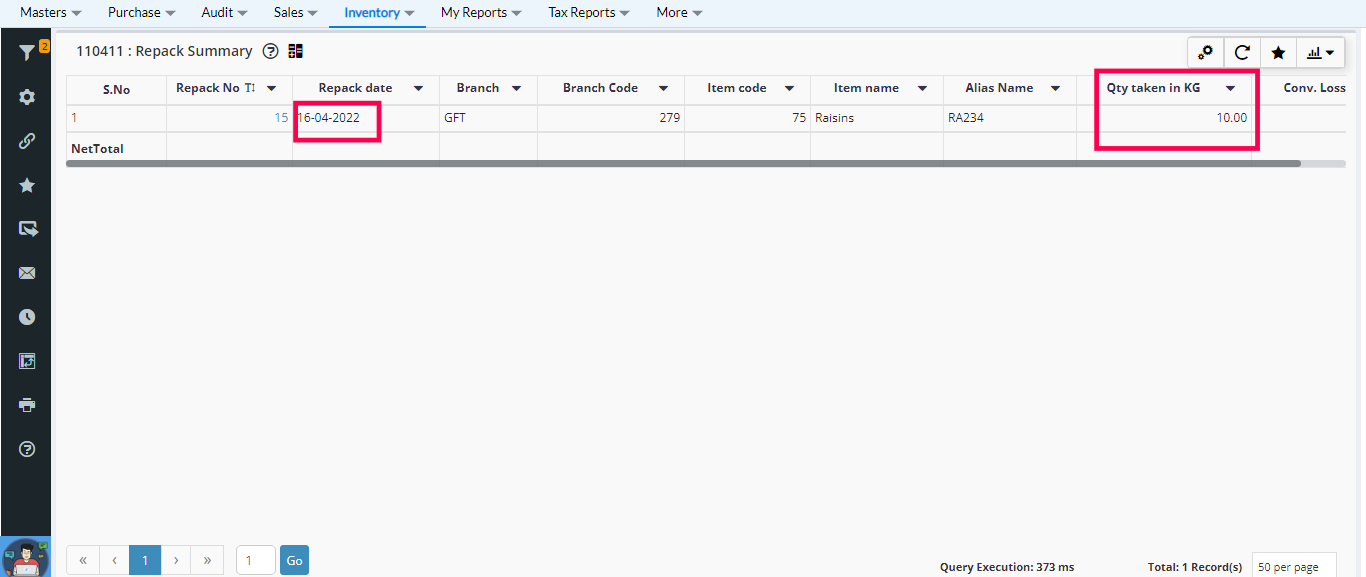Open the More menu
This screenshot has width=1366, height=577.
(679, 13)
